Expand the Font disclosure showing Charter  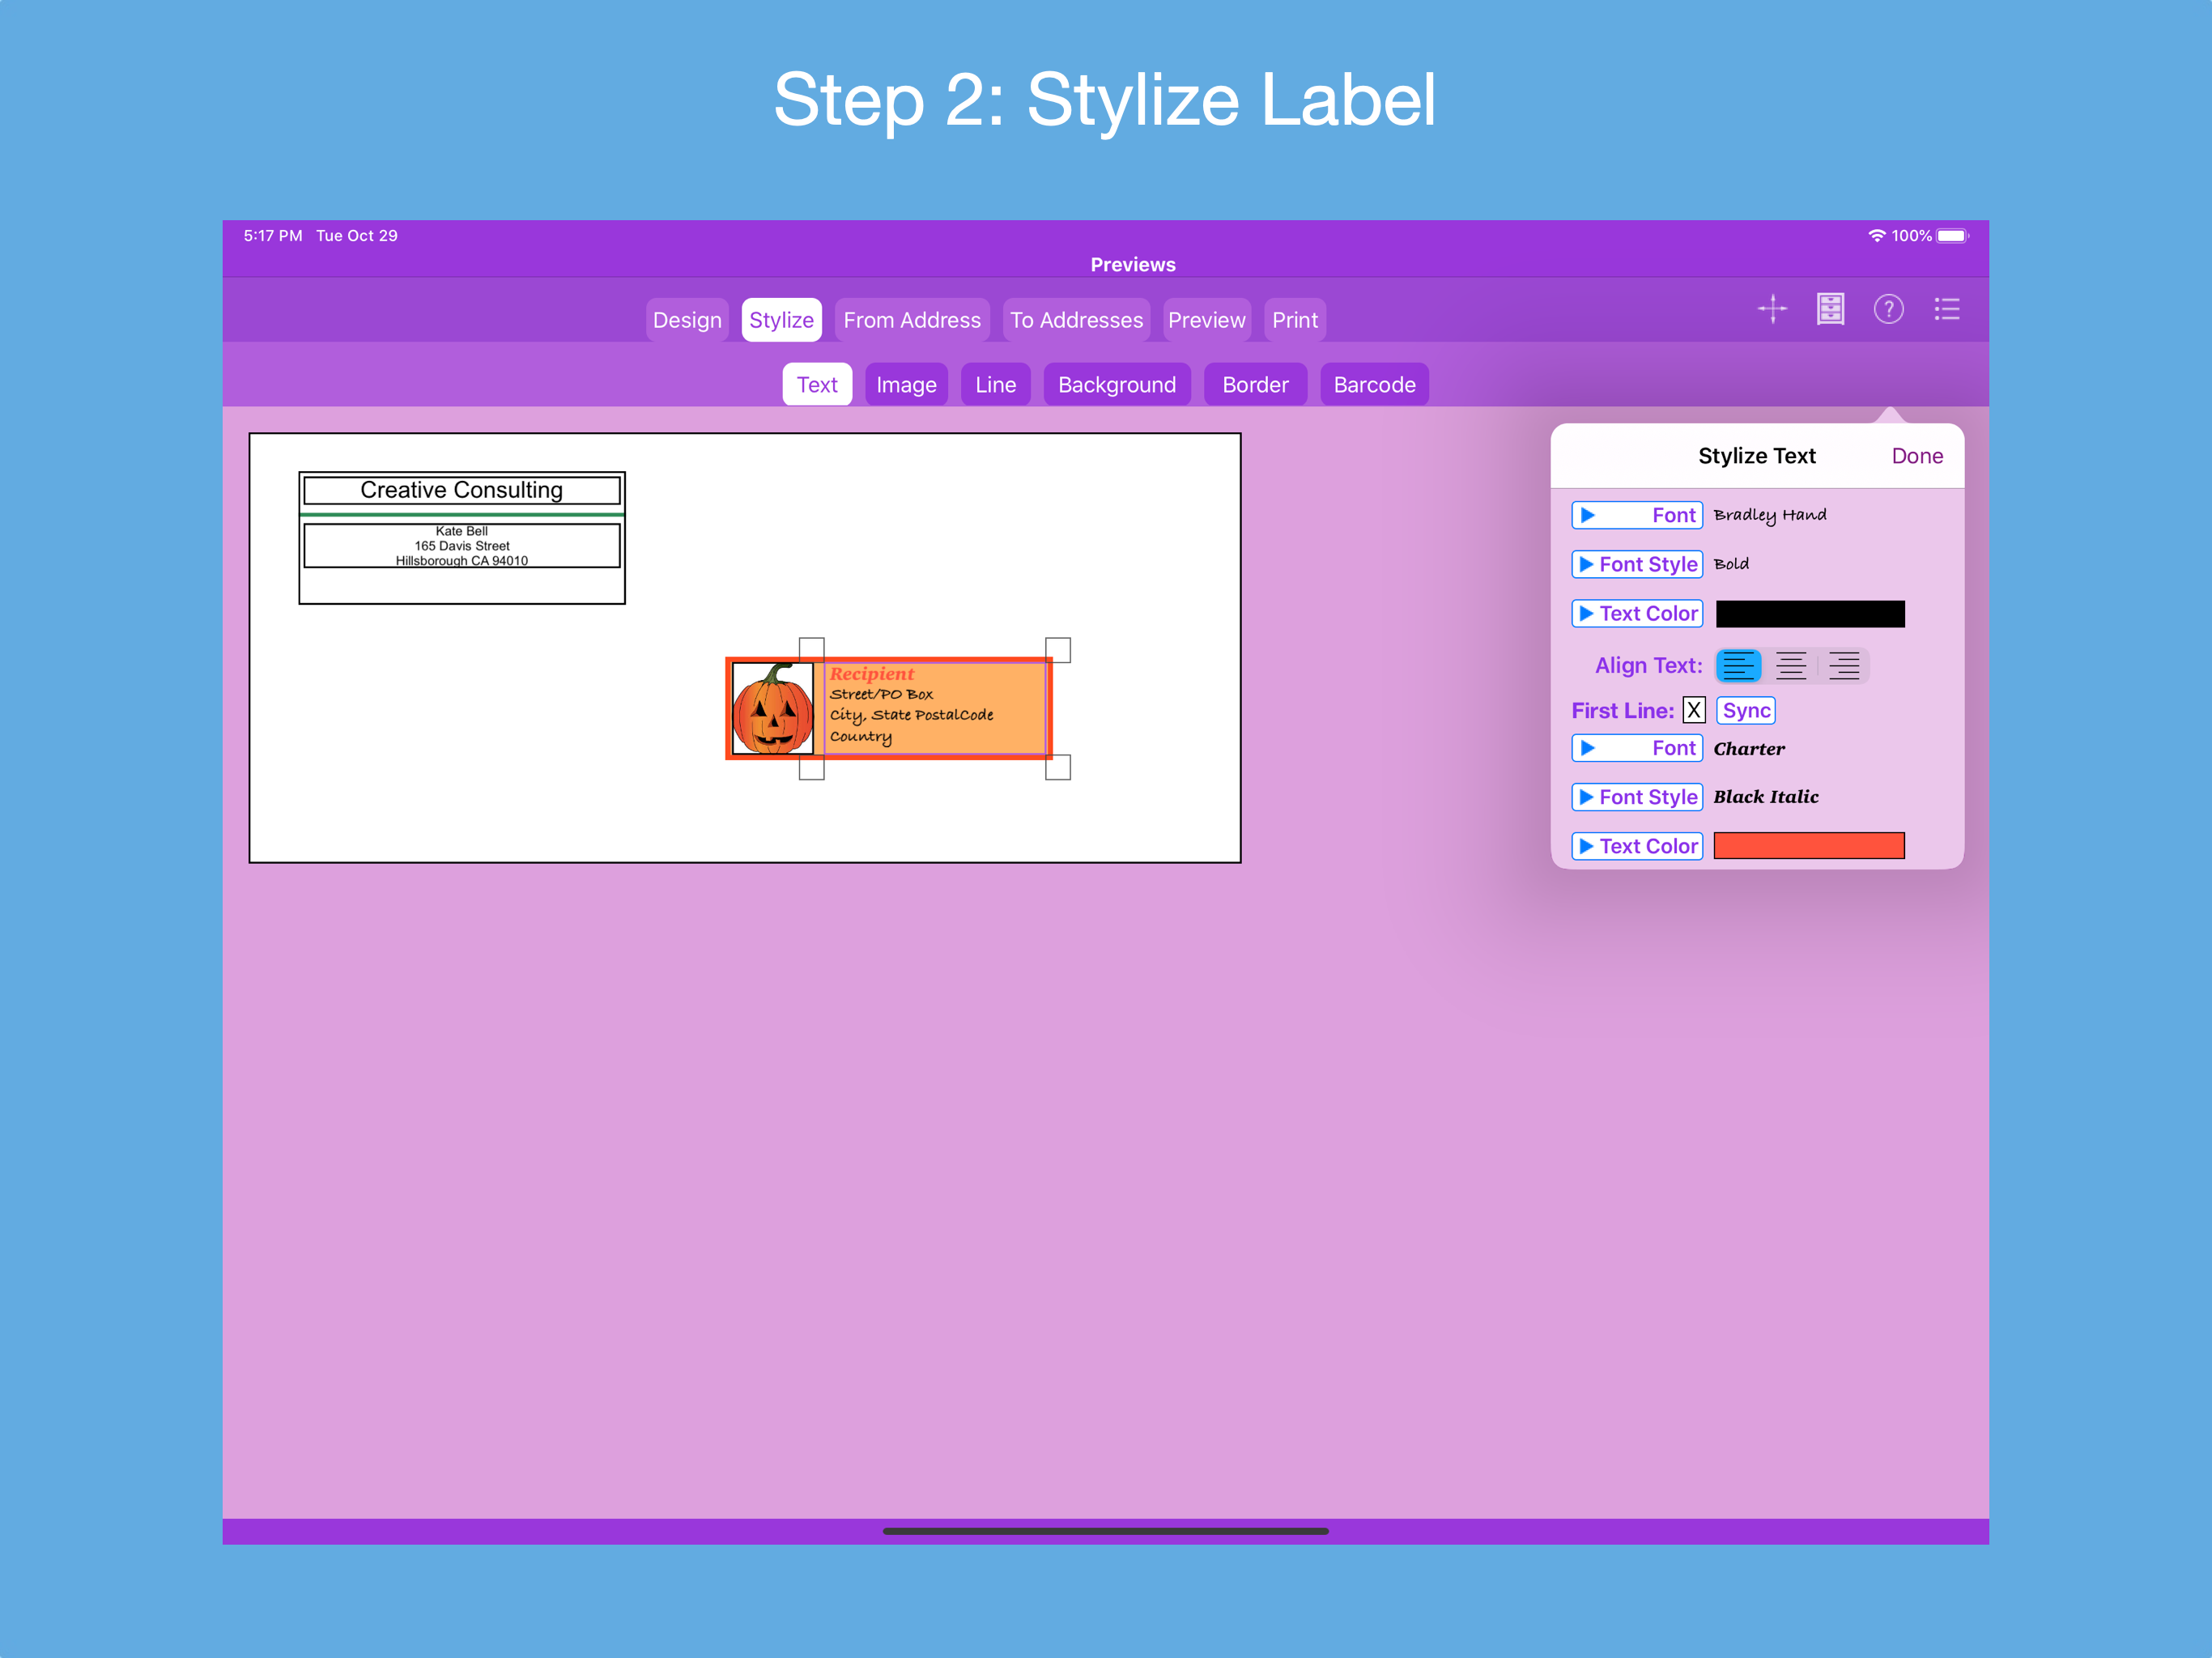(x=1636, y=747)
